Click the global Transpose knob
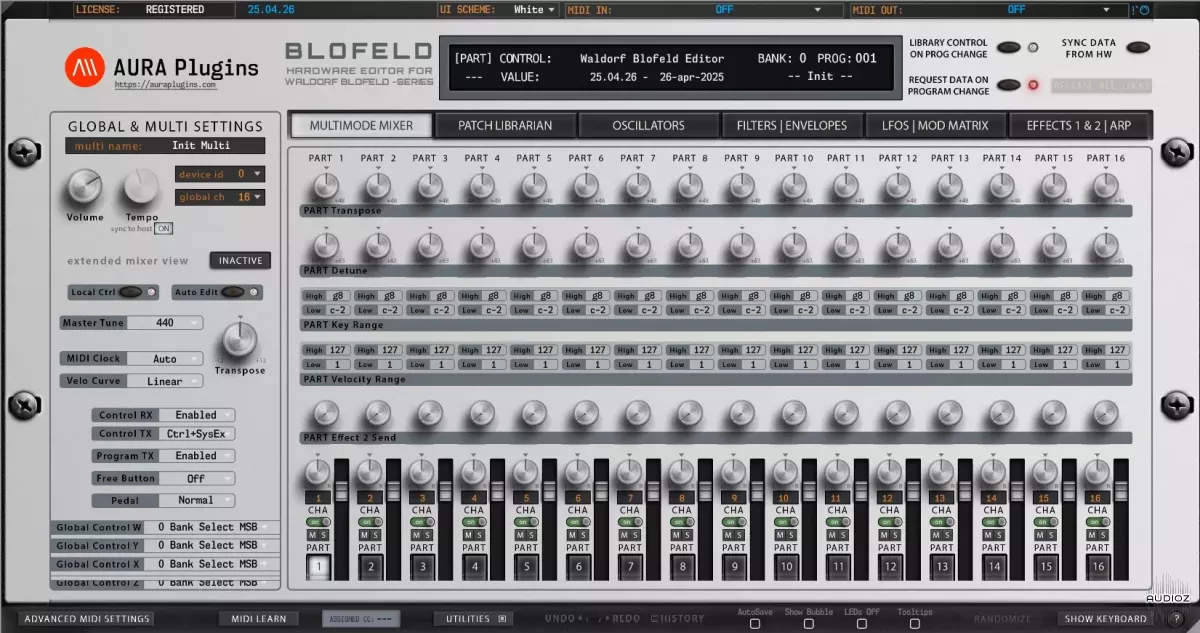 pos(239,340)
